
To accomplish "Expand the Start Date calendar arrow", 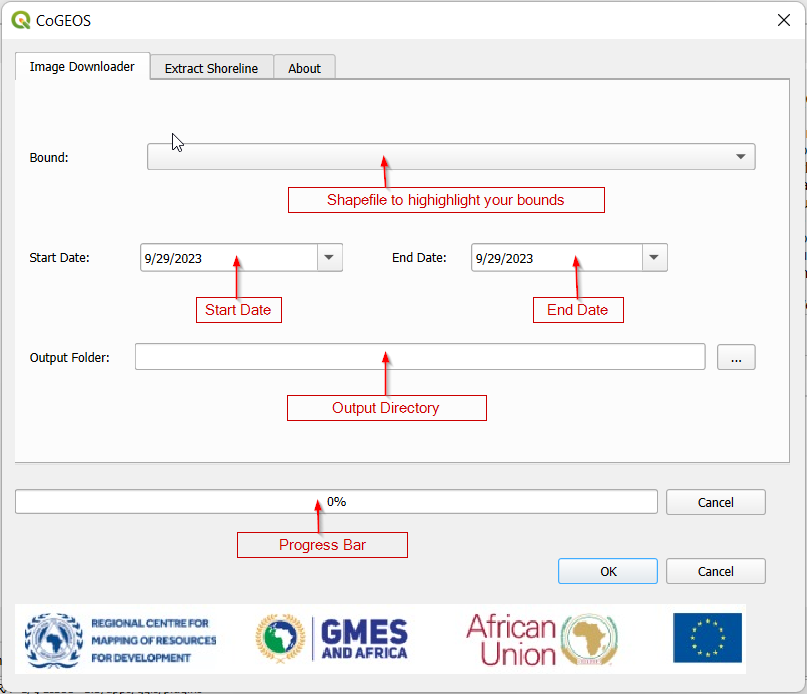I will tap(329, 257).
